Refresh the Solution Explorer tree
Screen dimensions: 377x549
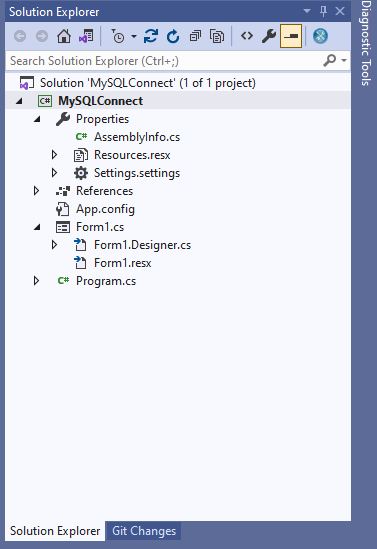[173, 36]
